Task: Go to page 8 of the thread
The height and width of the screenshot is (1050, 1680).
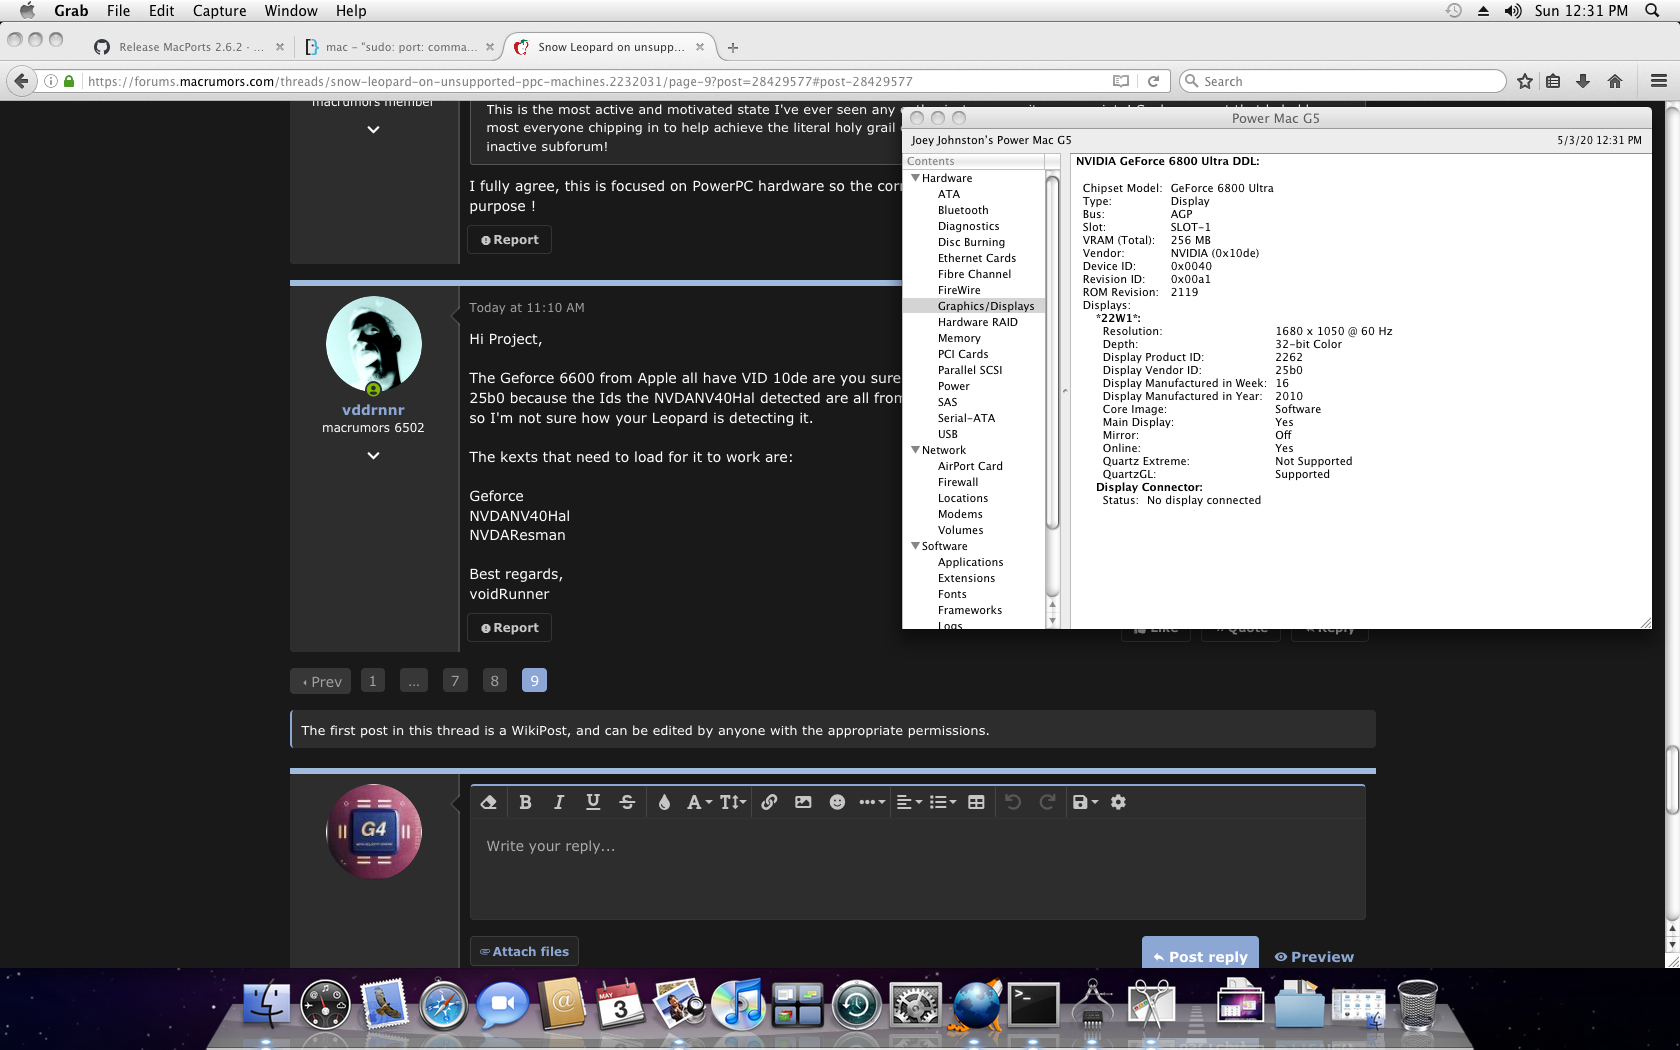Action: [494, 681]
